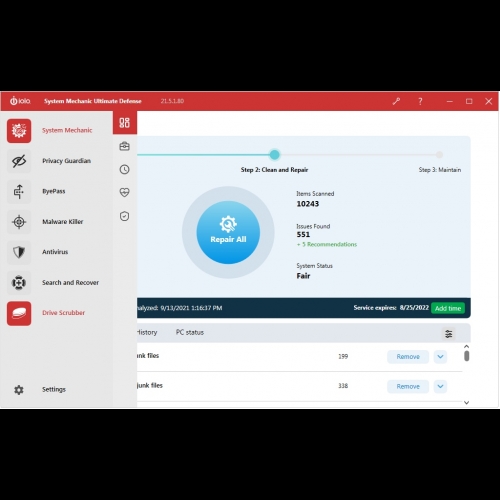Open the Antivirus shield icon
Screen dimensions: 500x500
19,252
